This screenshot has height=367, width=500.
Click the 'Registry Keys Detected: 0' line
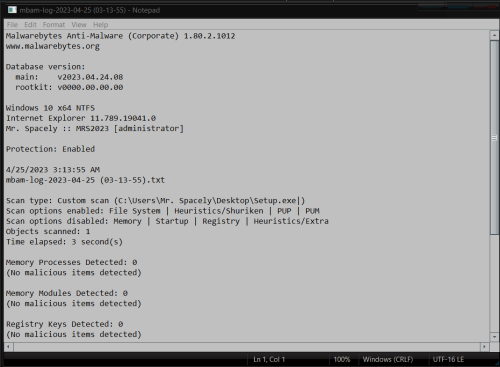point(64,324)
